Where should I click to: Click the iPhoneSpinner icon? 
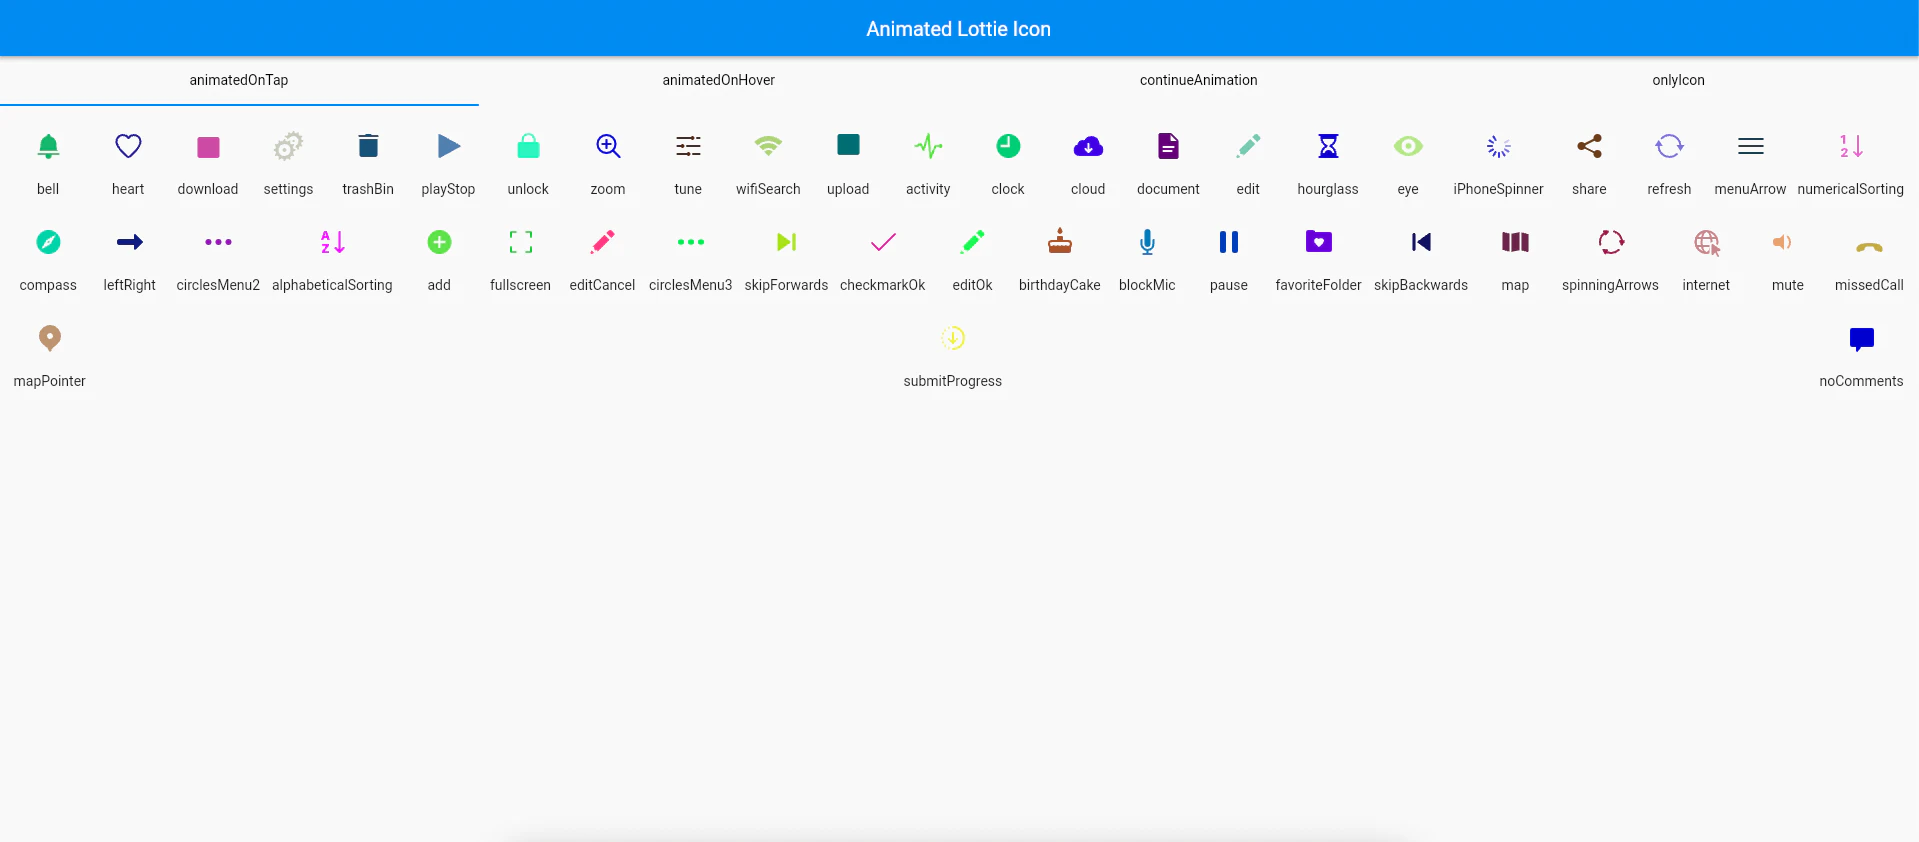coord(1498,146)
